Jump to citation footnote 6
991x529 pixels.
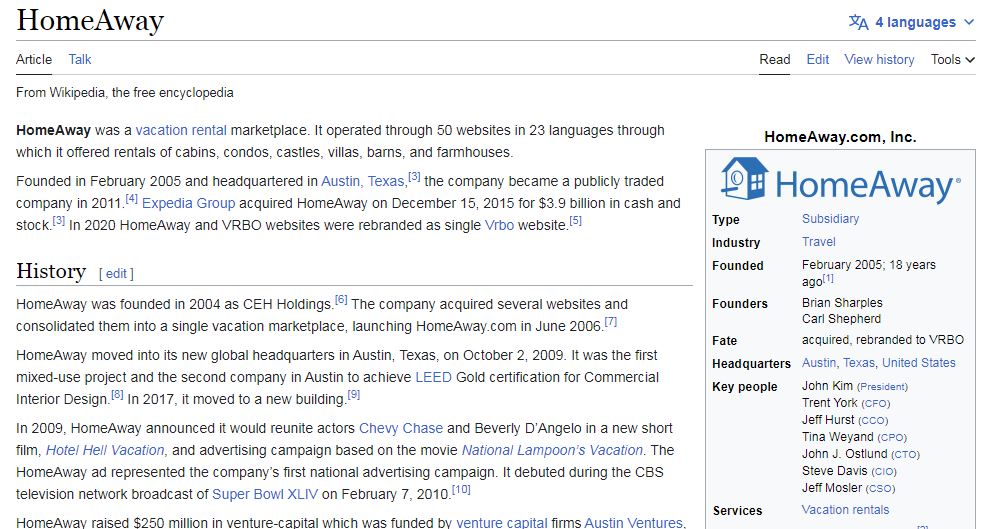pyautogui.click(x=341, y=299)
